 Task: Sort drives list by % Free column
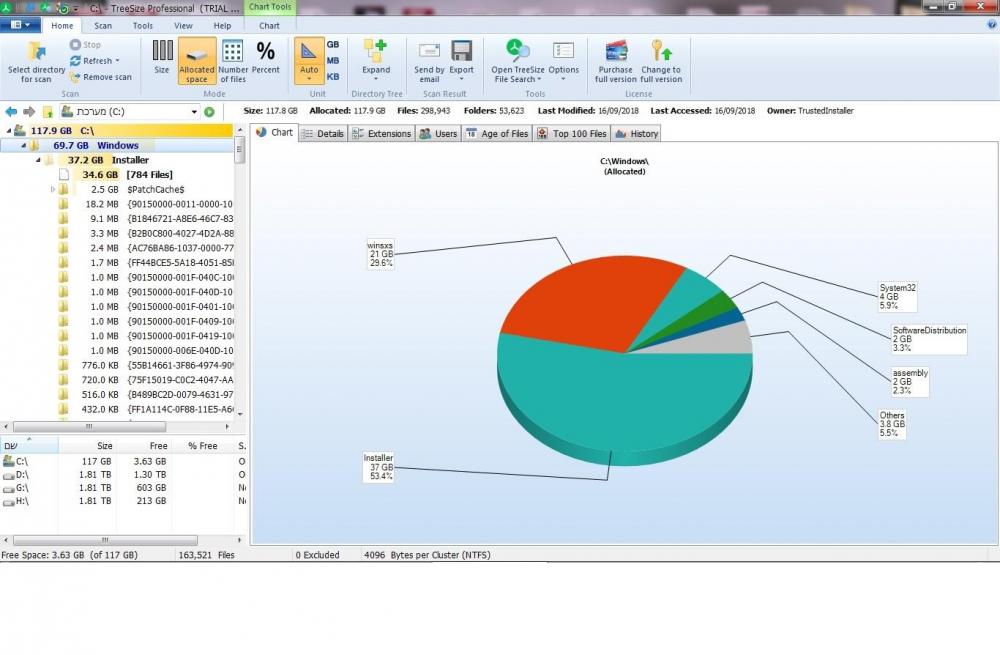[x=203, y=446]
